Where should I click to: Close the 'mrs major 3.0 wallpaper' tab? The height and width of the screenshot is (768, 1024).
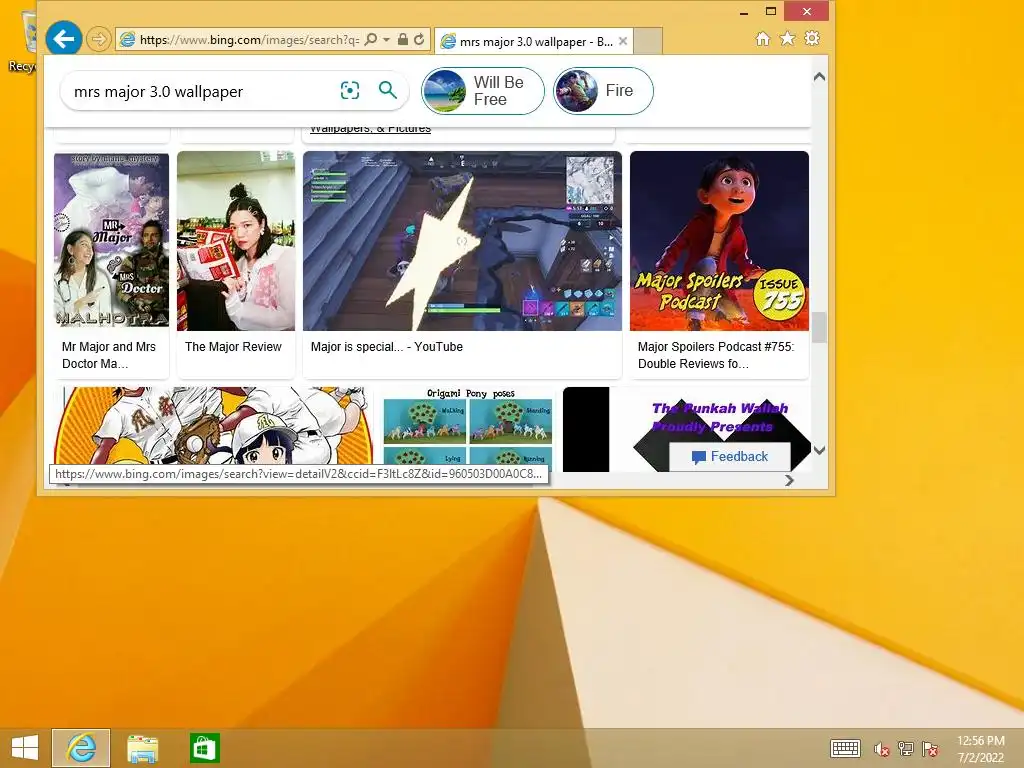click(623, 41)
